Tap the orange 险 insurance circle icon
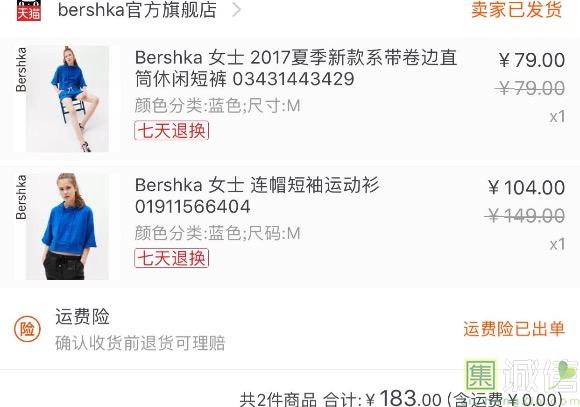580x407 pixels. [27, 329]
